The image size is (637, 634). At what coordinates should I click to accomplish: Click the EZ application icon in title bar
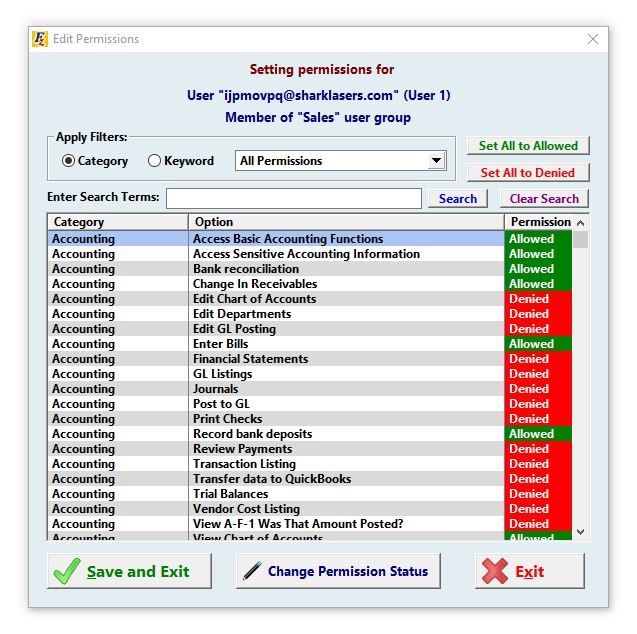pyautogui.click(x=40, y=39)
